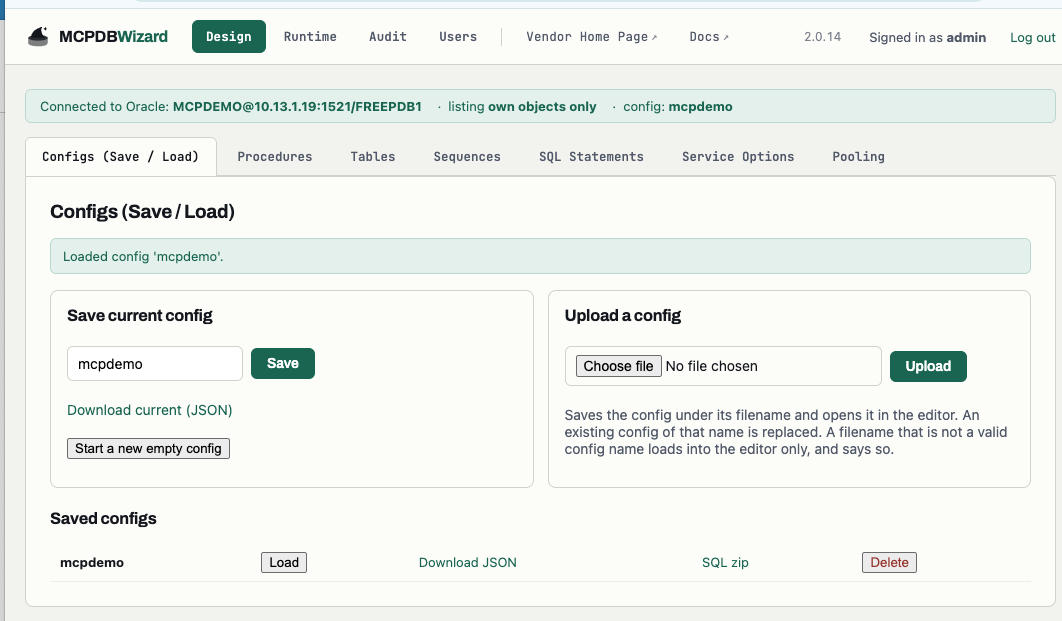Click the MCPDBWizard wizard hat logo
Image resolution: width=1062 pixels, height=621 pixels.
[x=38, y=37]
